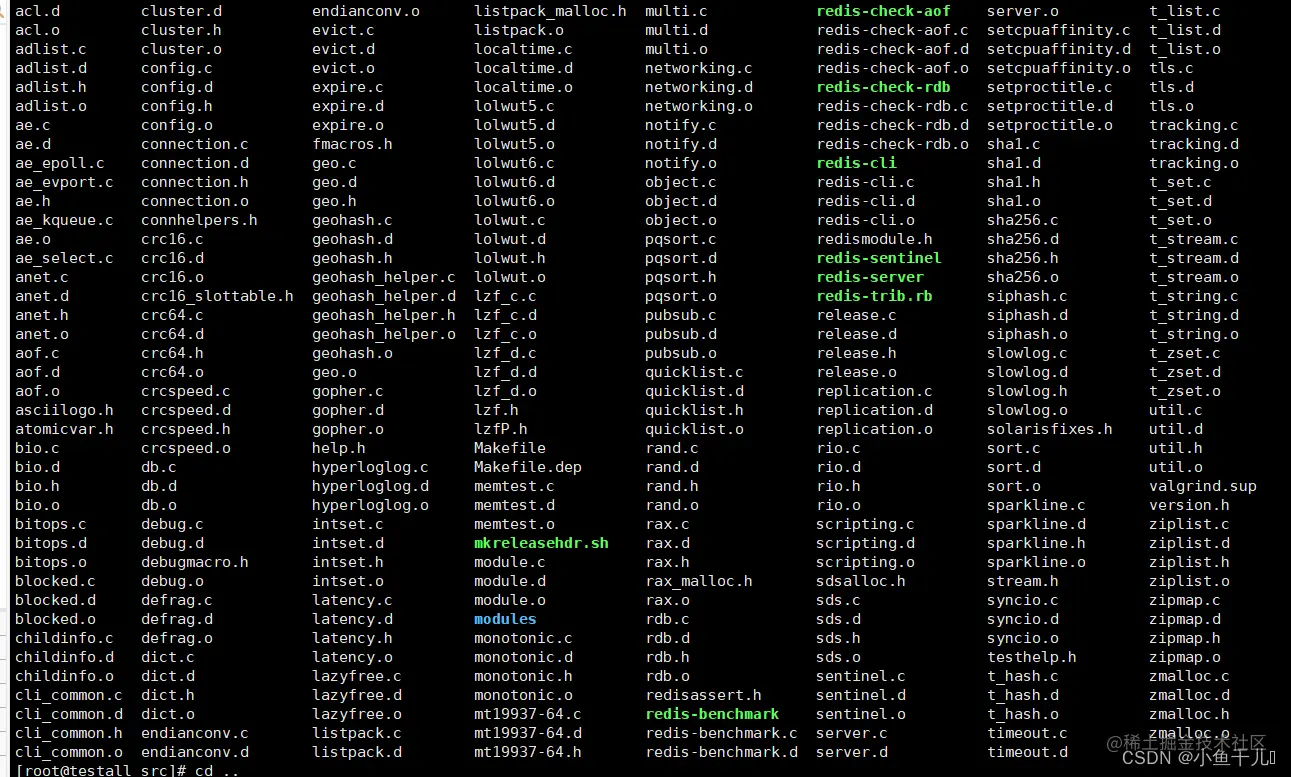Click the multi.c file name

(x=676, y=11)
